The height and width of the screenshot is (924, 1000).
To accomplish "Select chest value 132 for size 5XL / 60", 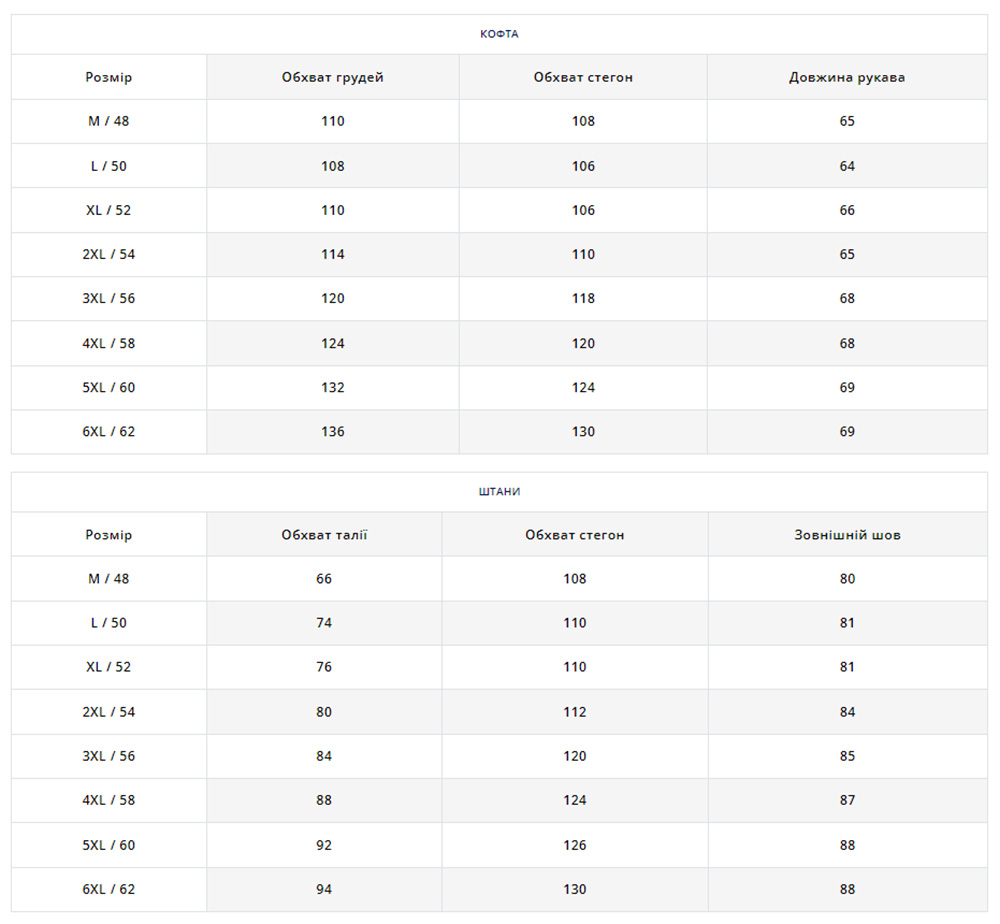I will pyautogui.click(x=333, y=388).
